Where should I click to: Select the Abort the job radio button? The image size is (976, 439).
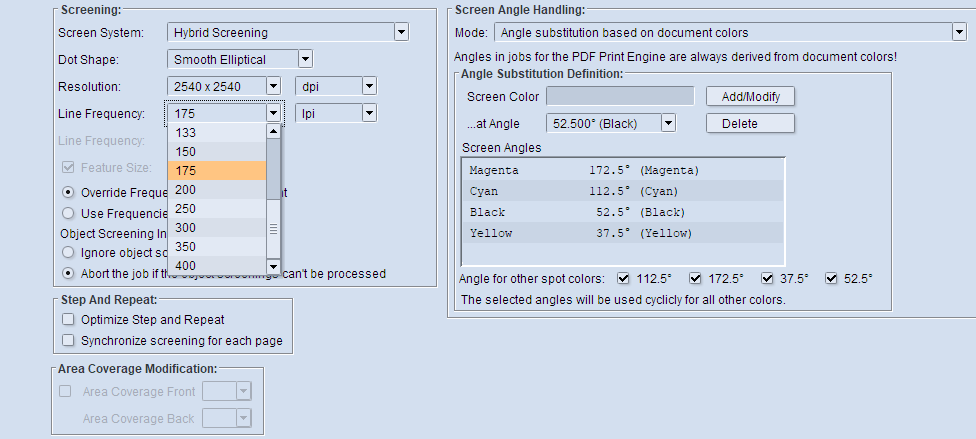(x=68, y=273)
